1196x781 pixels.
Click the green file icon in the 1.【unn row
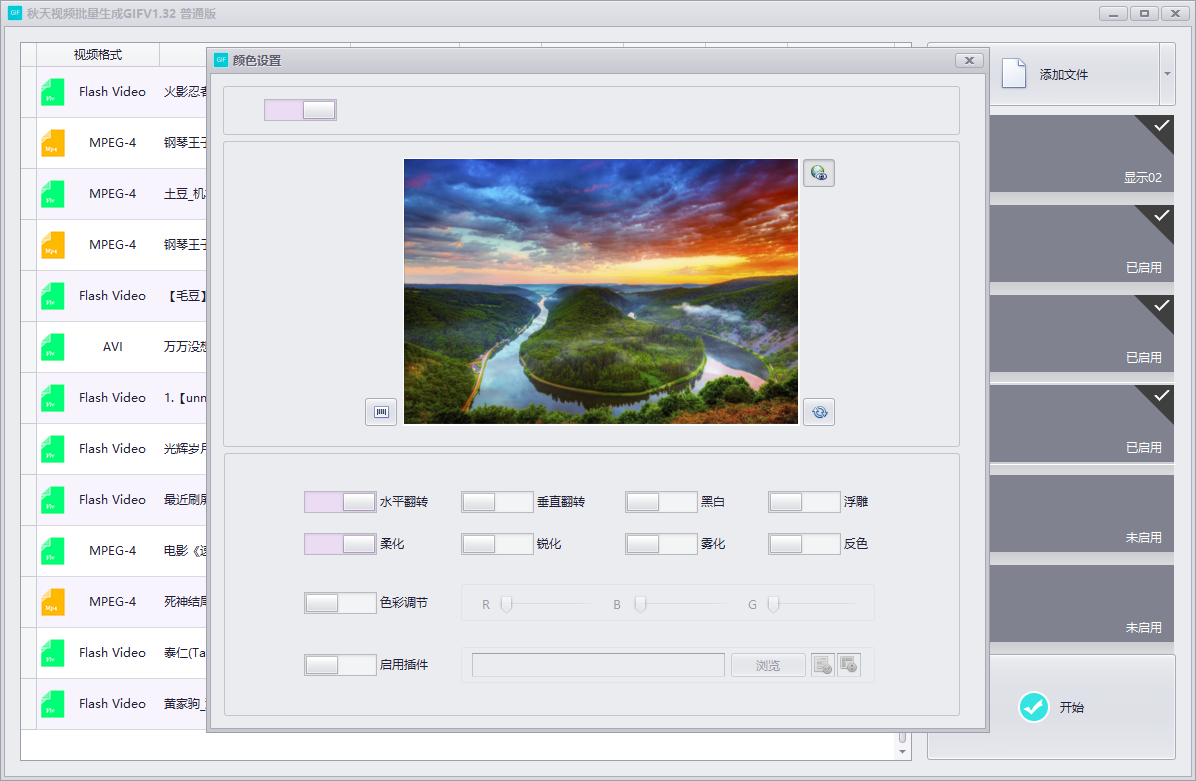[53, 398]
